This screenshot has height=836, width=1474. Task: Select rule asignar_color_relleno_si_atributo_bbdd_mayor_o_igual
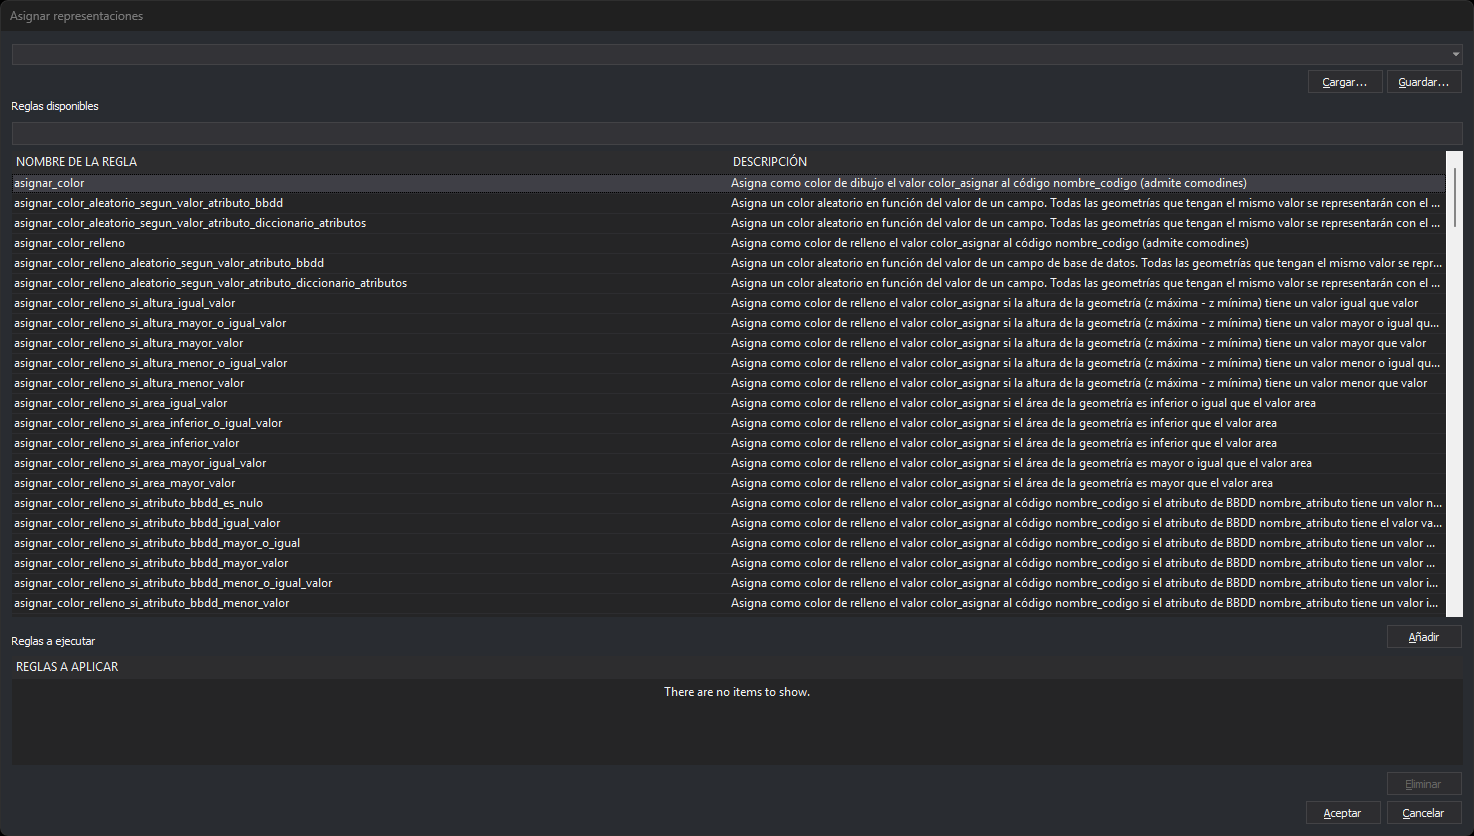pyautogui.click(x=729, y=543)
